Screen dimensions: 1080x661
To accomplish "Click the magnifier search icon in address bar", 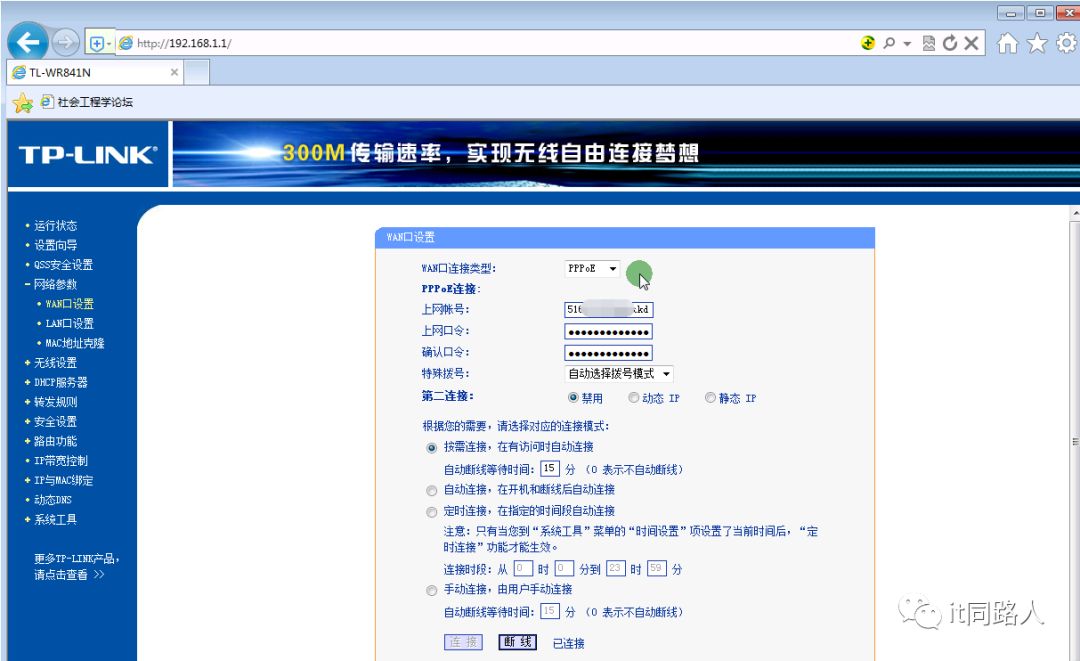I will 889,43.
